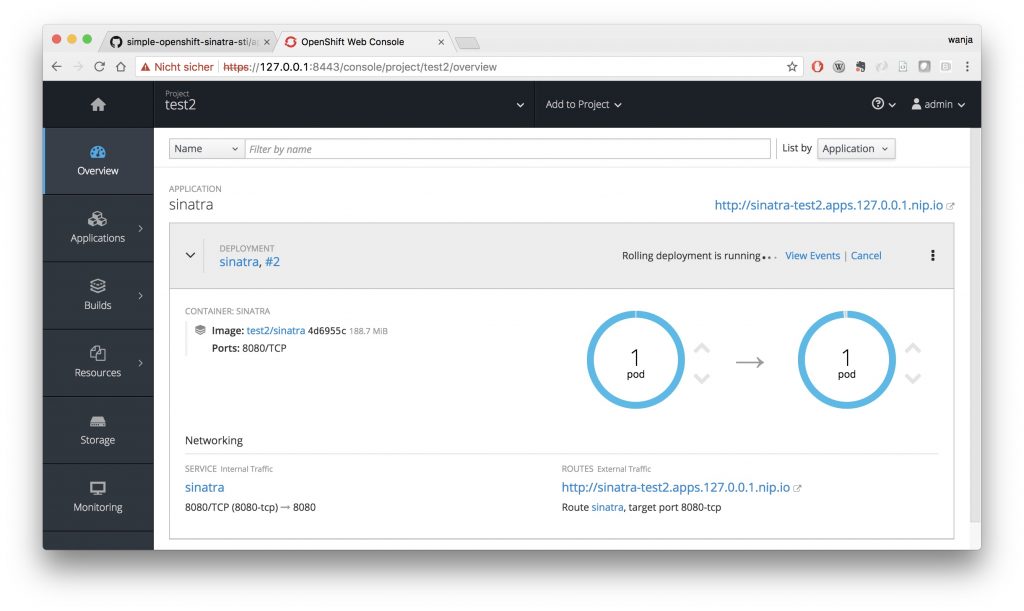1024x611 pixels.
Task: Open the sinatra deployment link
Action: click(x=239, y=262)
